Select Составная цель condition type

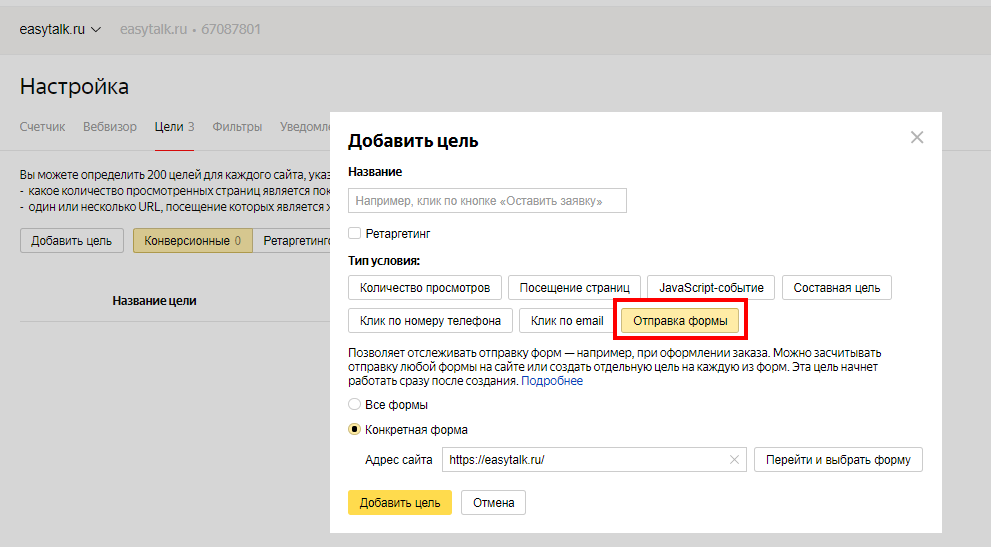click(836, 288)
